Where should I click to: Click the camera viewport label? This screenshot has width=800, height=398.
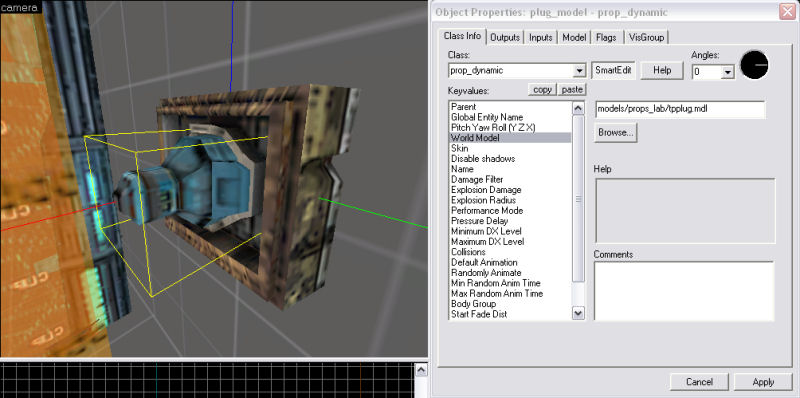coord(19,8)
